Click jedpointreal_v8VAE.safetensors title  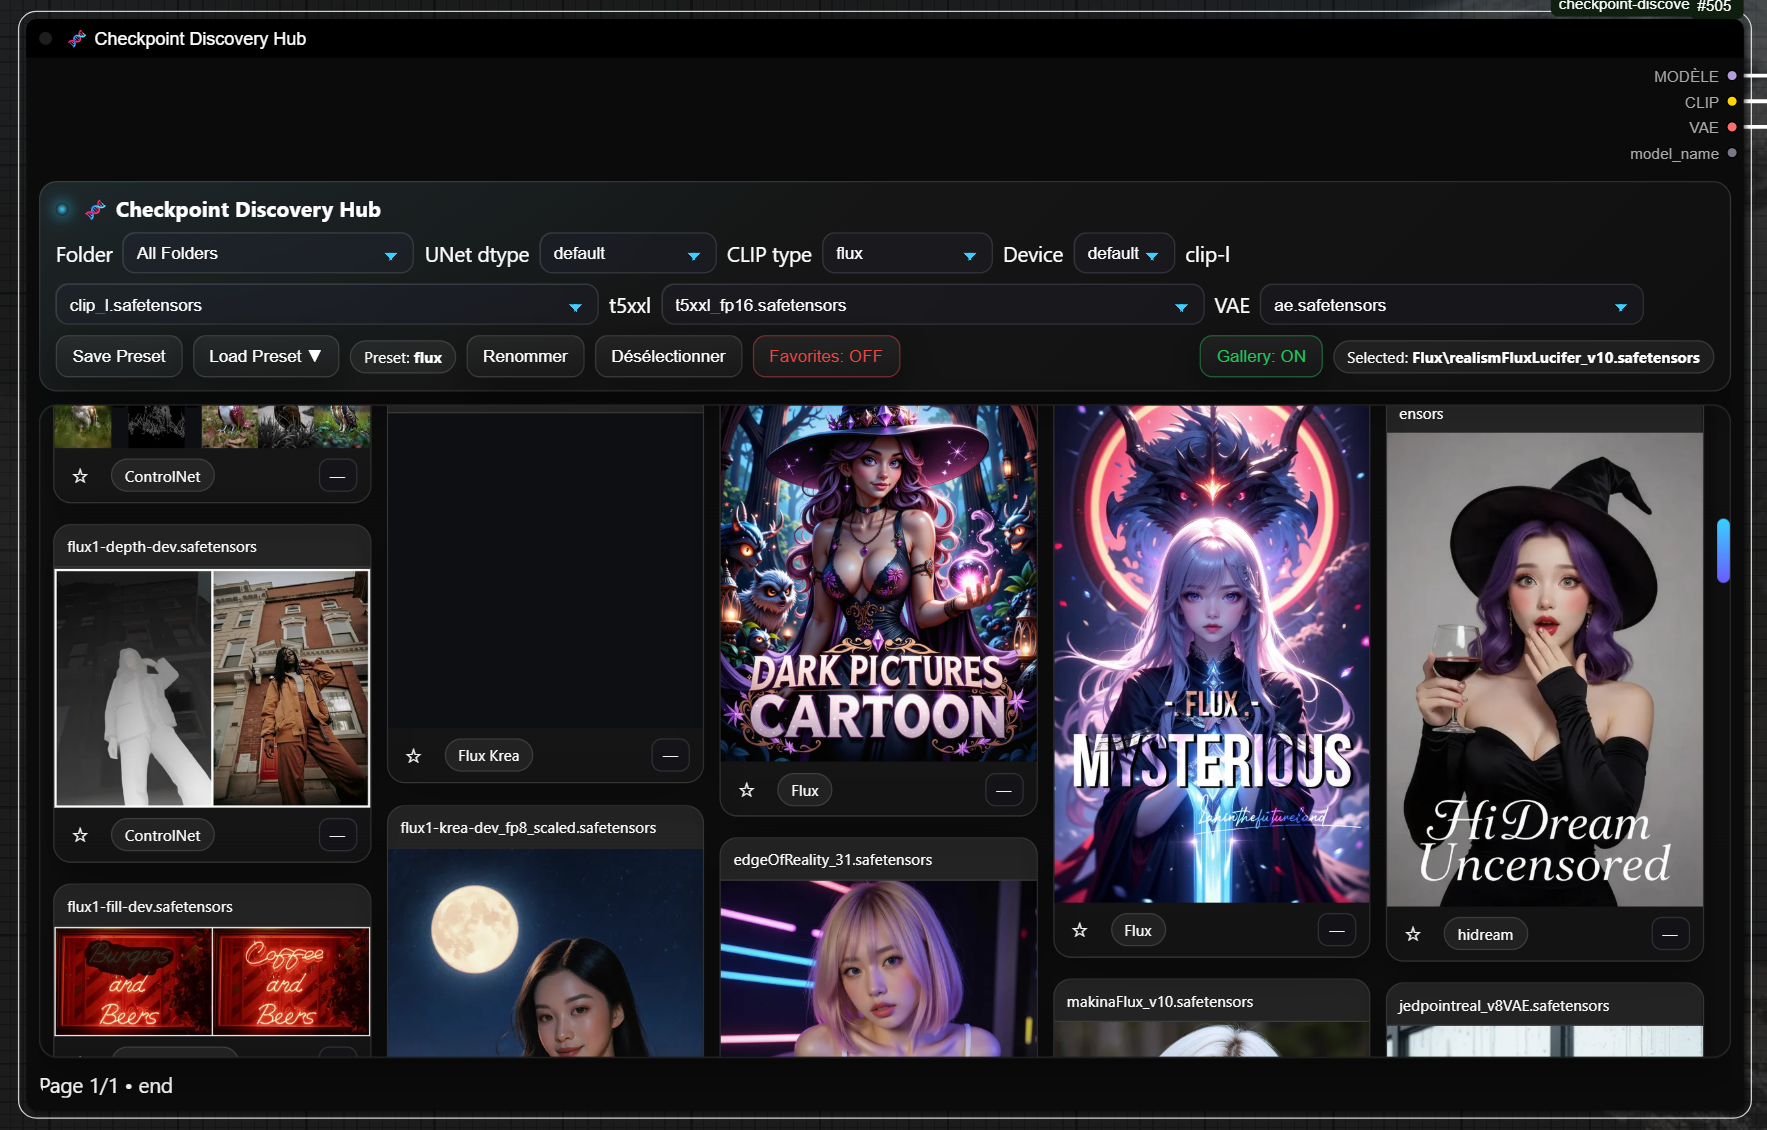[x=1503, y=1006]
